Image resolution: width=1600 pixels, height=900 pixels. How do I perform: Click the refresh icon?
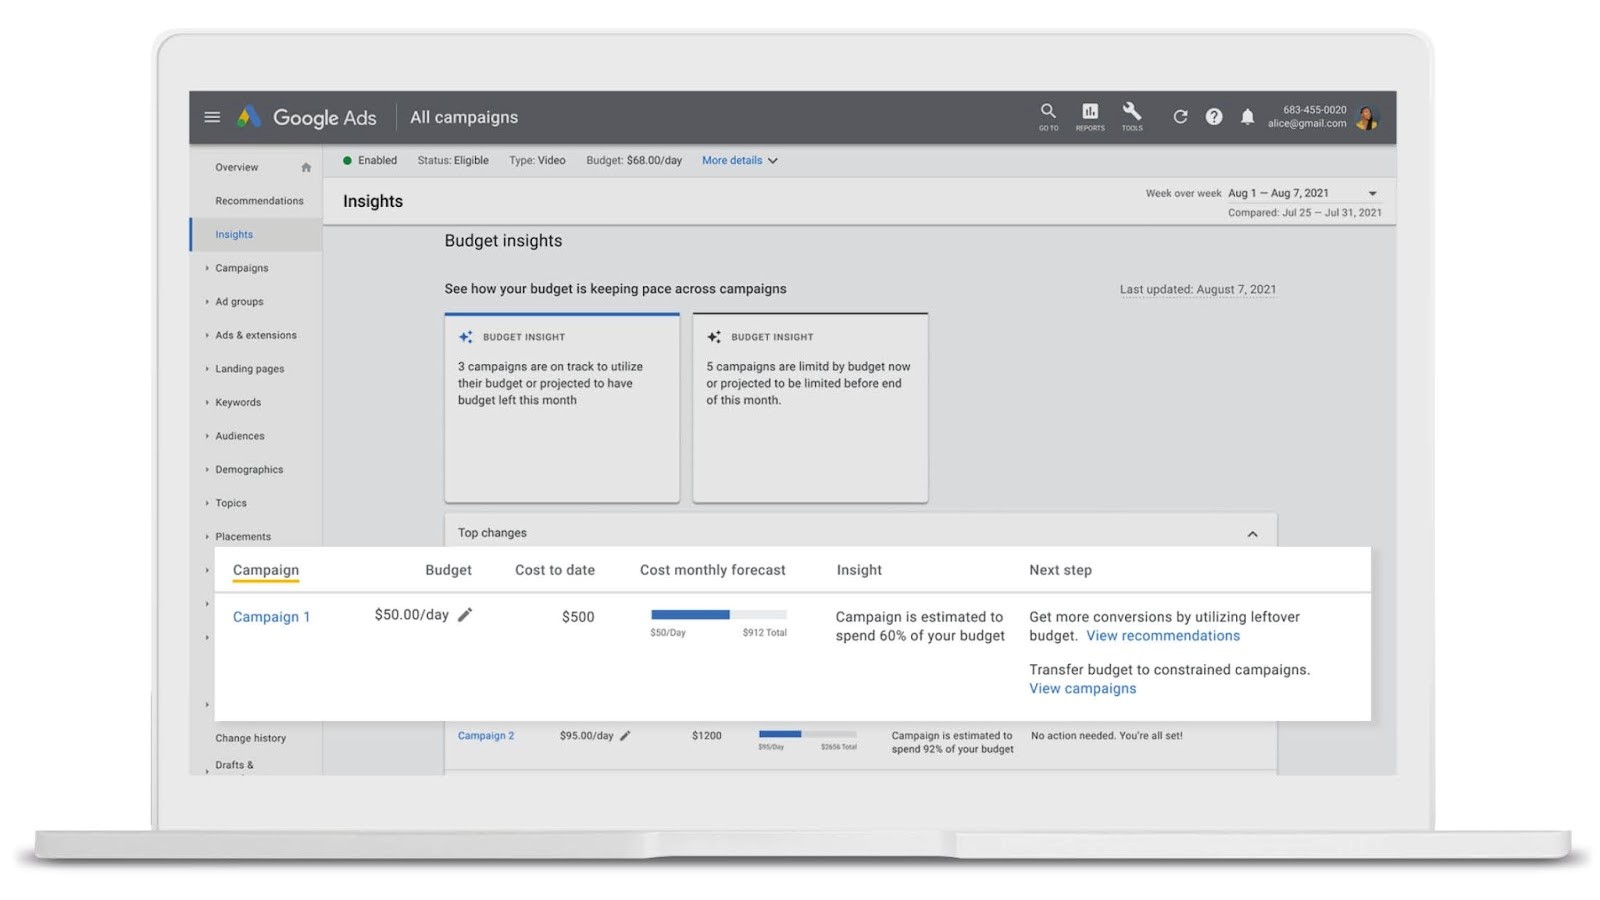pyautogui.click(x=1180, y=117)
